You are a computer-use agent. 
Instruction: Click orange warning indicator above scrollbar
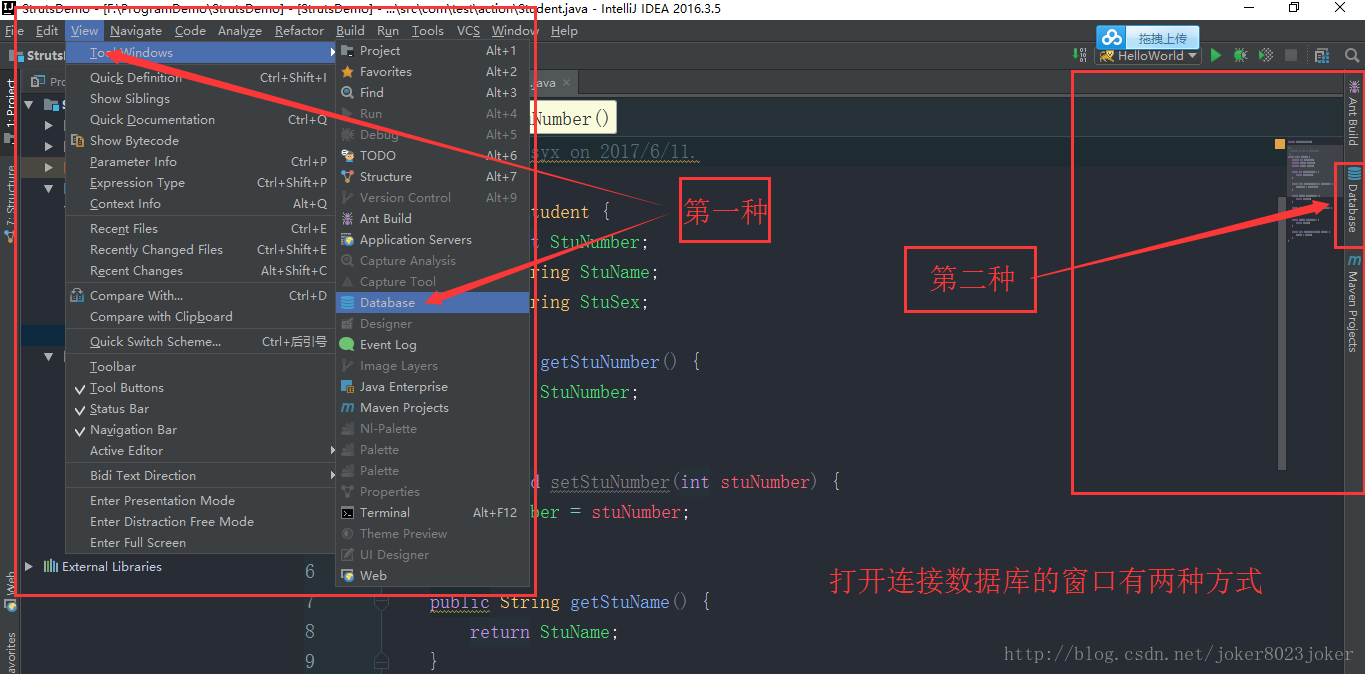pyautogui.click(x=1280, y=144)
